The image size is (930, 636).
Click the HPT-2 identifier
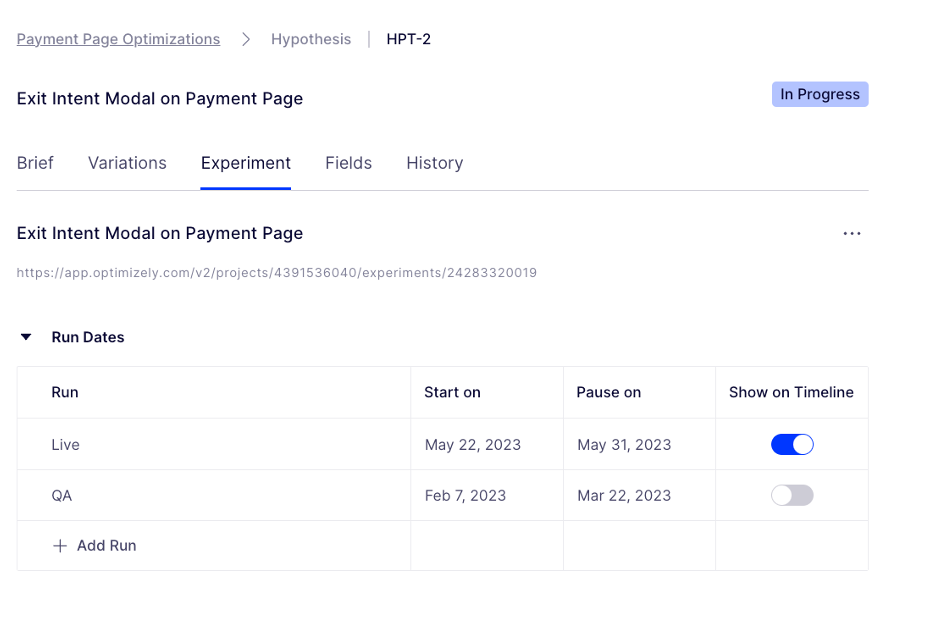(x=409, y=39)
